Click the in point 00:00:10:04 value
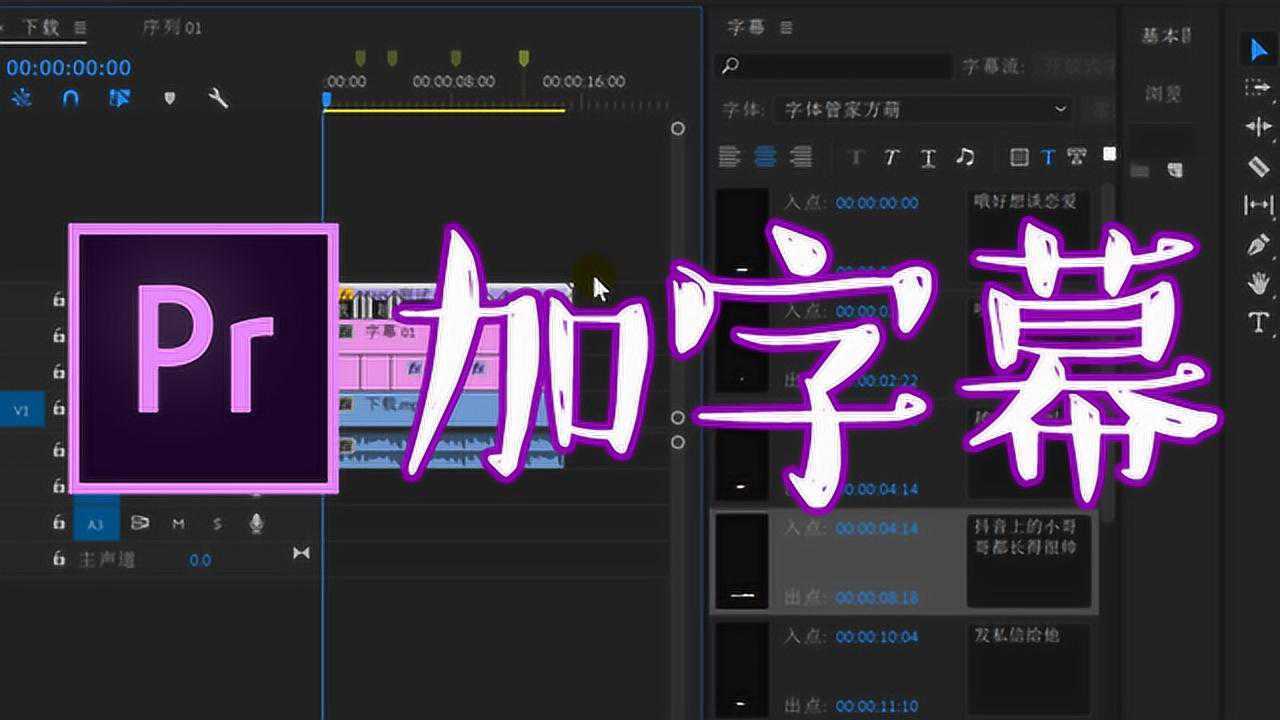This screenshot has width=1280, height=720. click(x=877, y=636)
